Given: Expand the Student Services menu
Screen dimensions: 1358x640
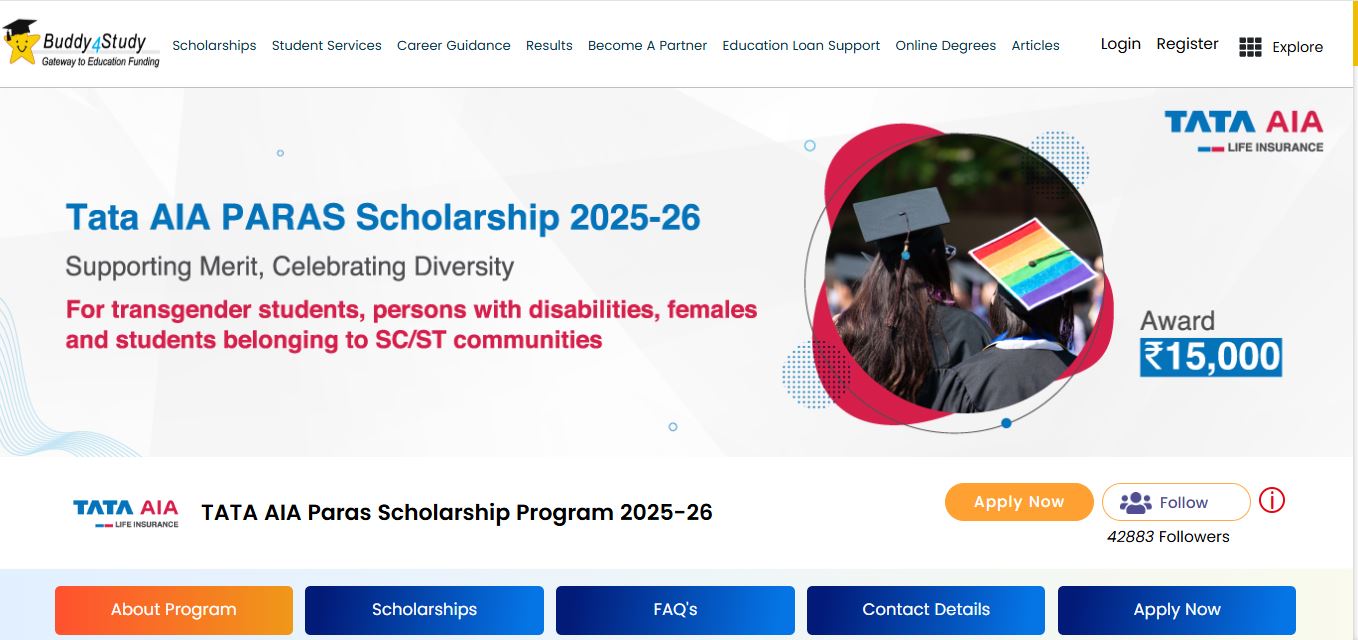Looking at the screenshot, I should (327, 45).
